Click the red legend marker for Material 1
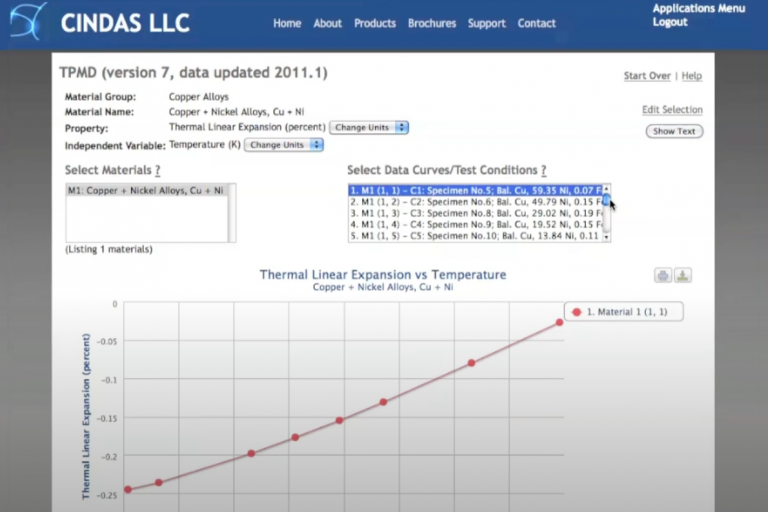The height and width of the screenshot is (512, 768). click(576, 312)
